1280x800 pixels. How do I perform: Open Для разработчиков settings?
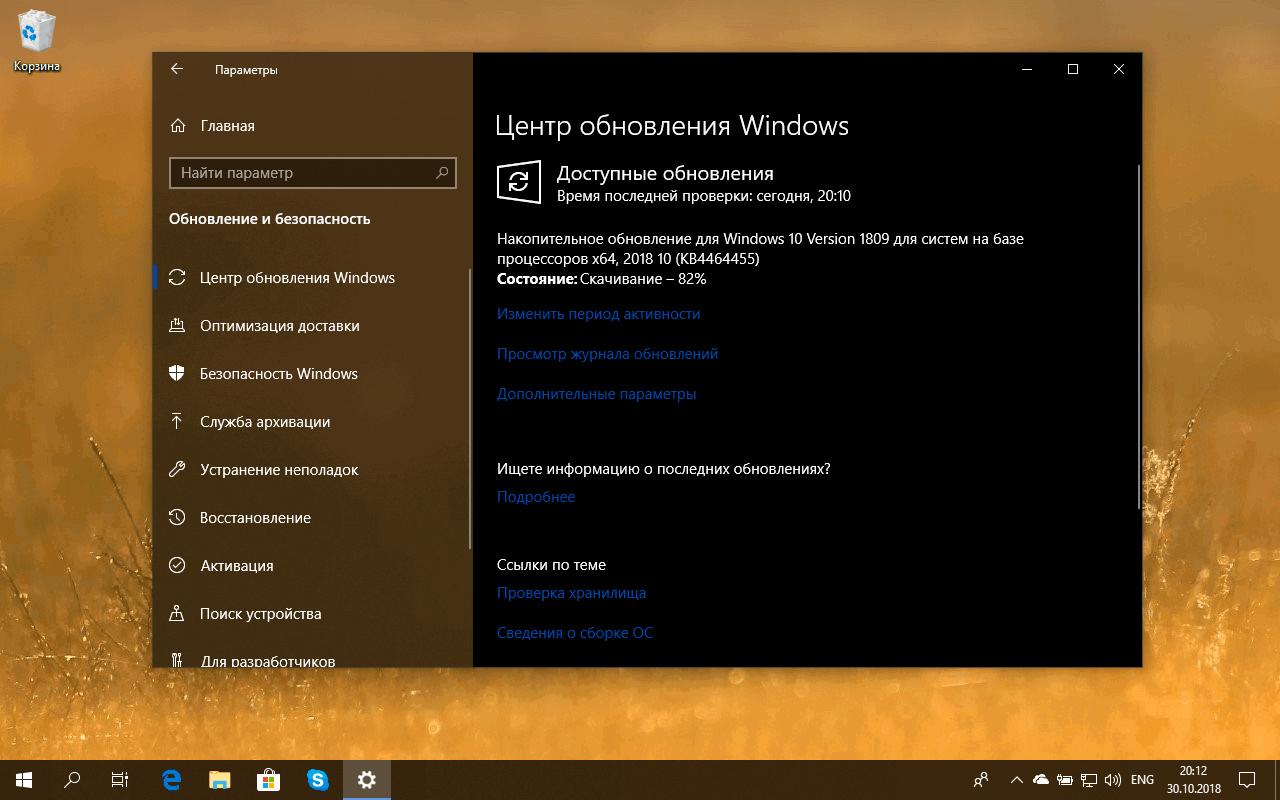coord(263,658)
